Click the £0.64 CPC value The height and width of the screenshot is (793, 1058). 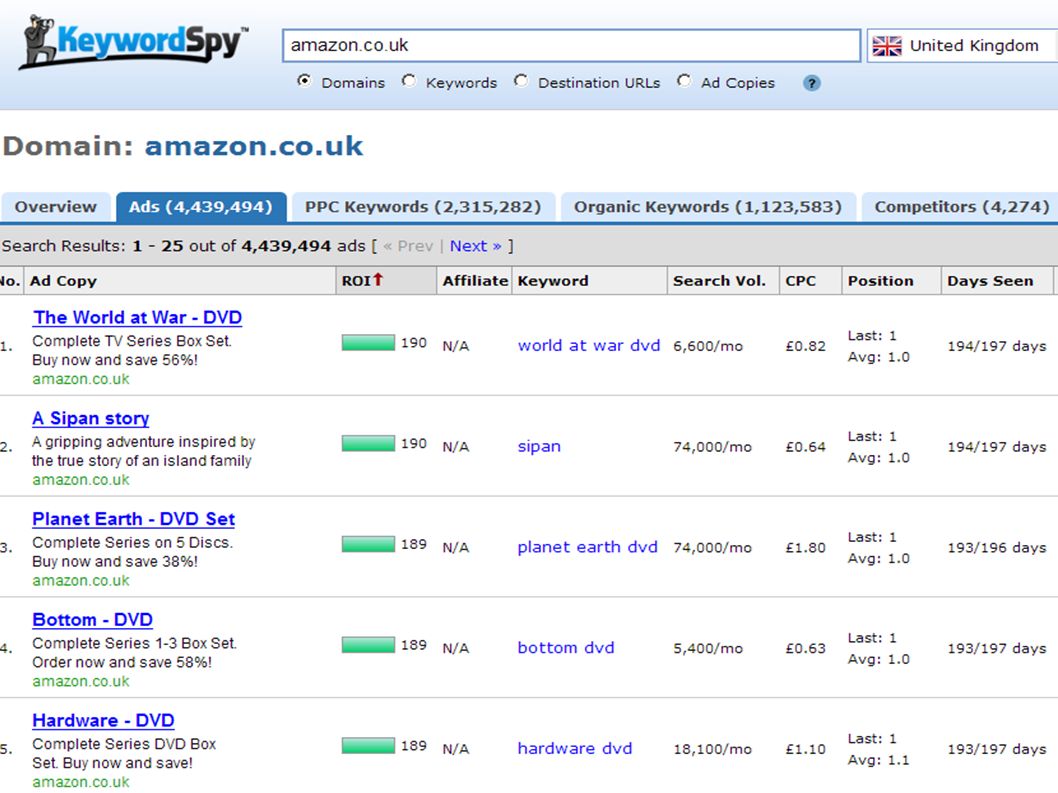click(806, 447)
